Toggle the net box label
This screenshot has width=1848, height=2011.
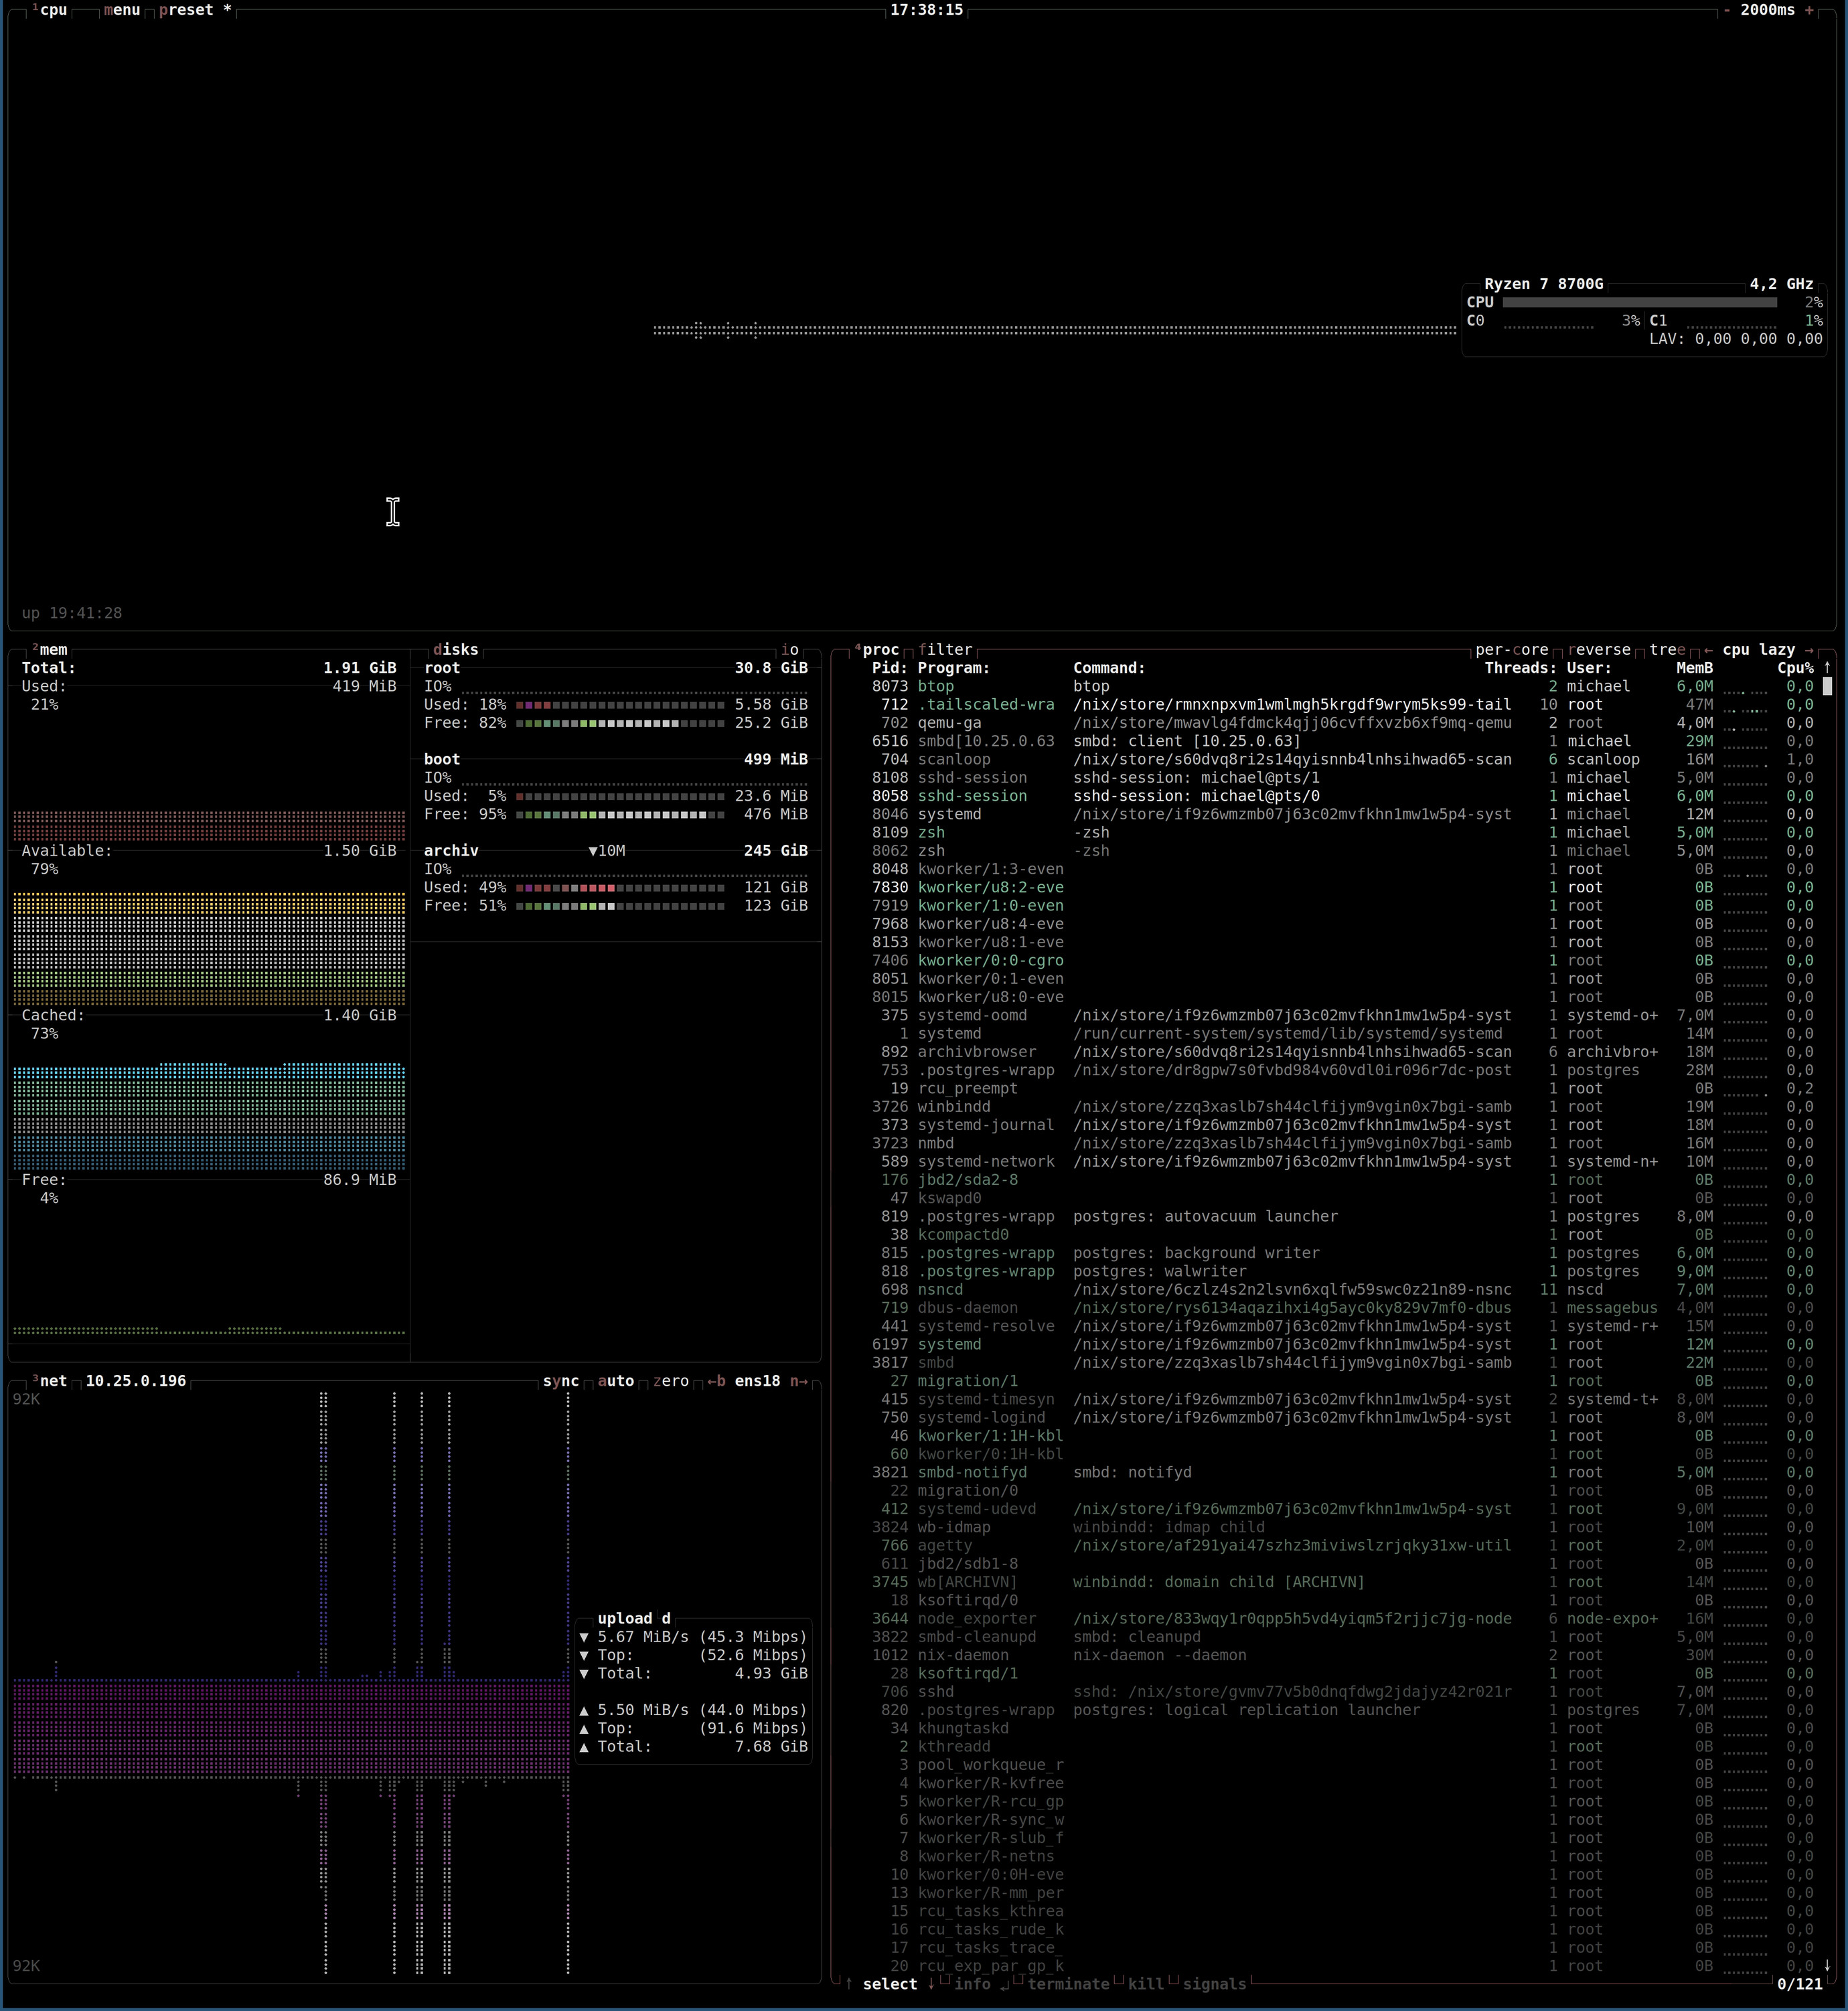[x=50, y=1381]
